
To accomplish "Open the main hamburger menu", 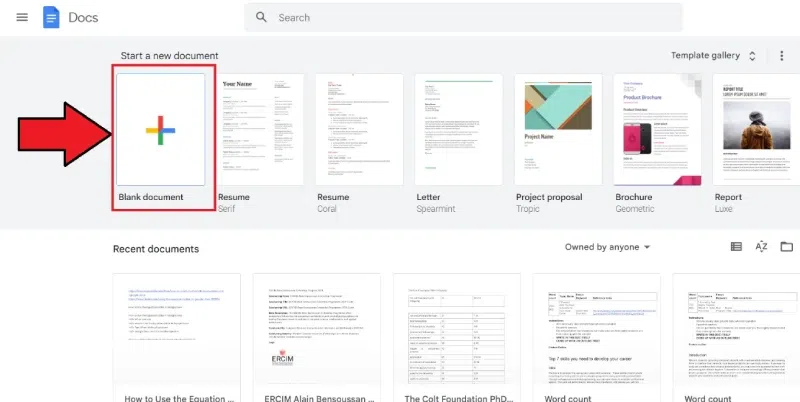I will click(22, 17).
